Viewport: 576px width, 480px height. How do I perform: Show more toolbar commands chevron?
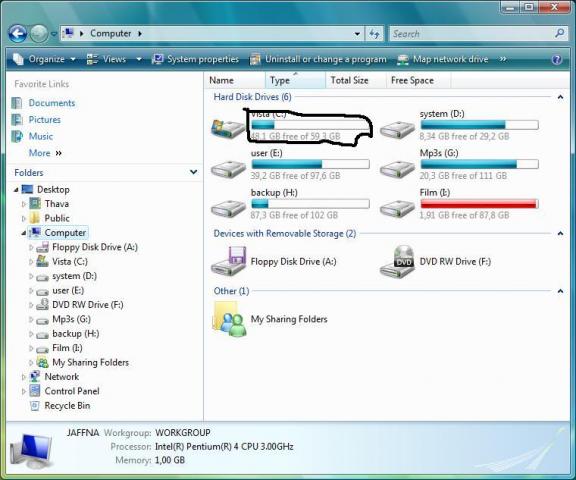(x=503, y=59)
